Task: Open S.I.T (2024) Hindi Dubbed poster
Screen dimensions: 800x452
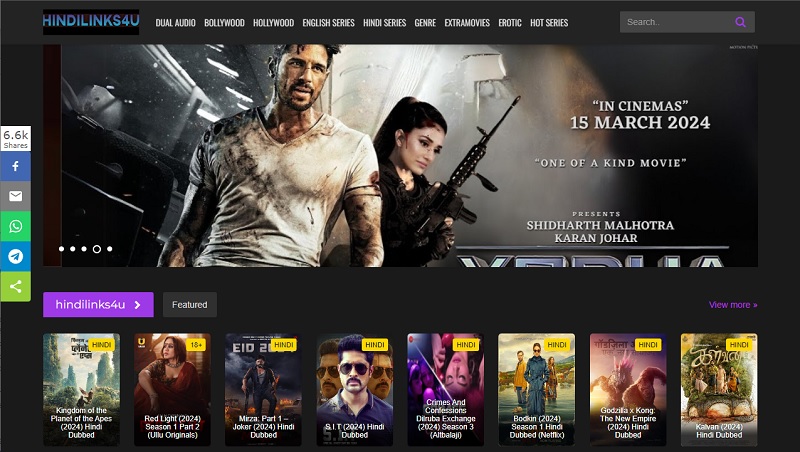Action: pyautogui.click(x=355, y=390)
